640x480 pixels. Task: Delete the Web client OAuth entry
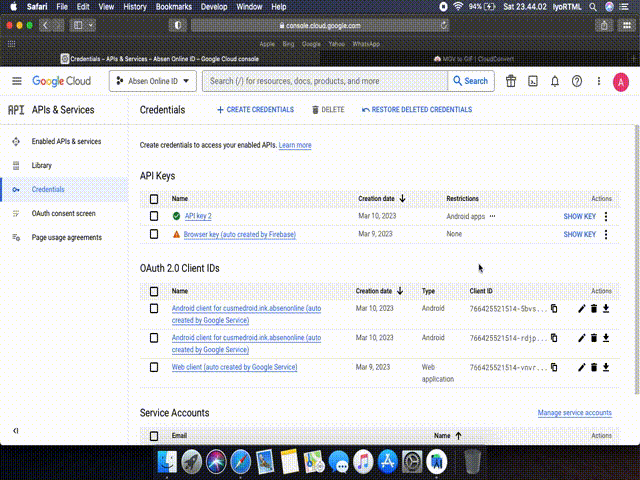coord(594,367)
